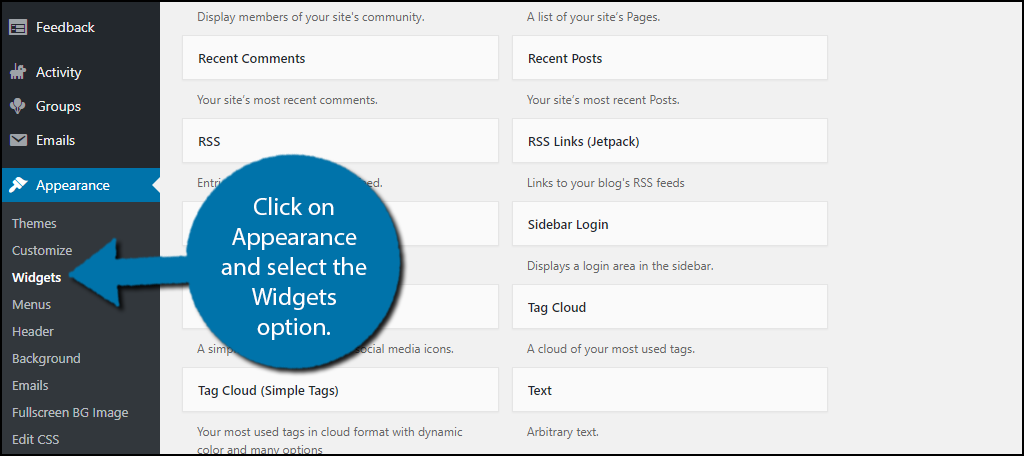Click the Groups menu icon

(x=18, y=106)
